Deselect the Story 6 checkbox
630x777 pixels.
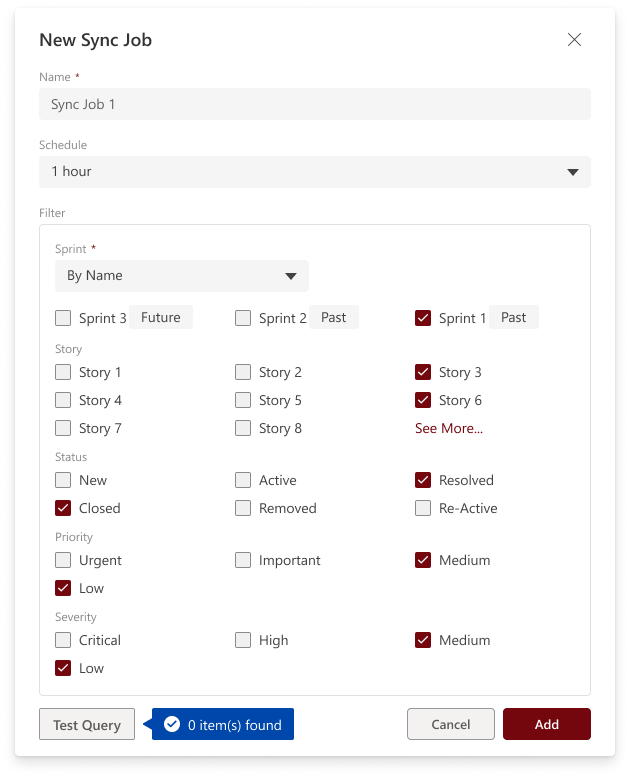(423, 400)
